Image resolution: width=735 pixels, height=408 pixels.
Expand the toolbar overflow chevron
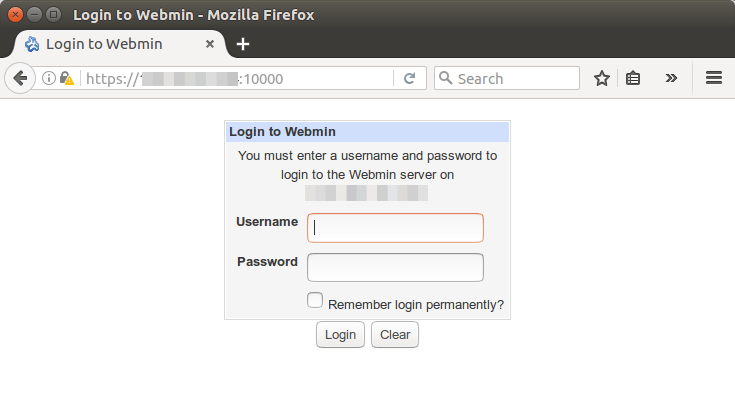(x=671, y=78)
